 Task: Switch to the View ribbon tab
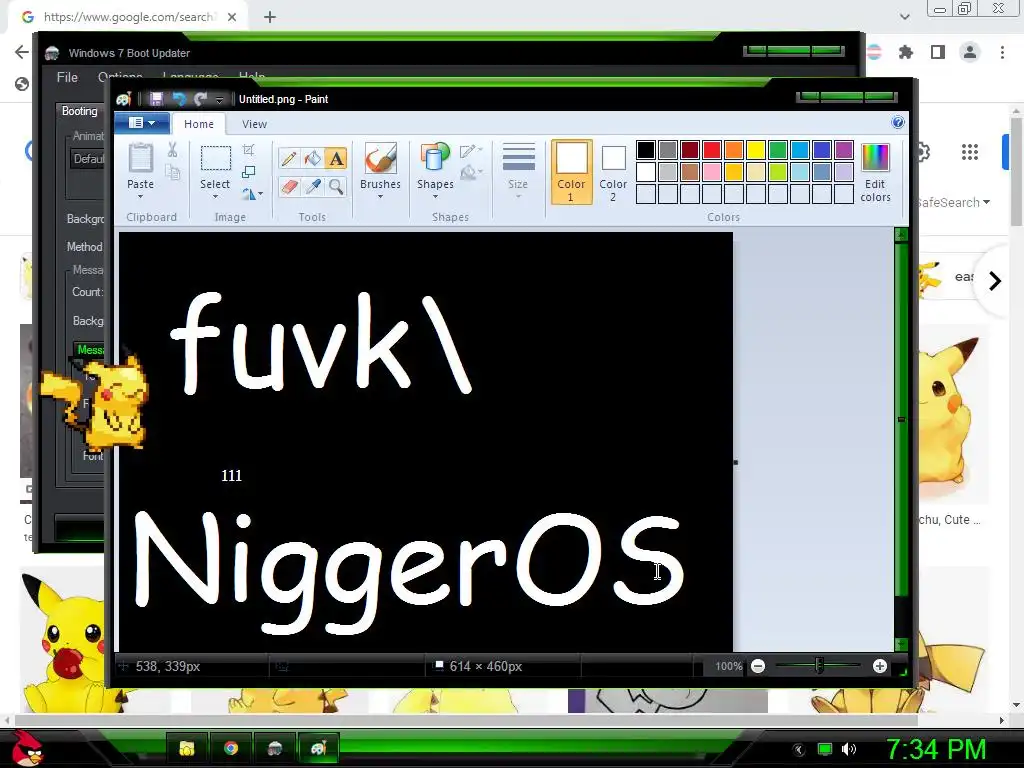coord(254,124)
